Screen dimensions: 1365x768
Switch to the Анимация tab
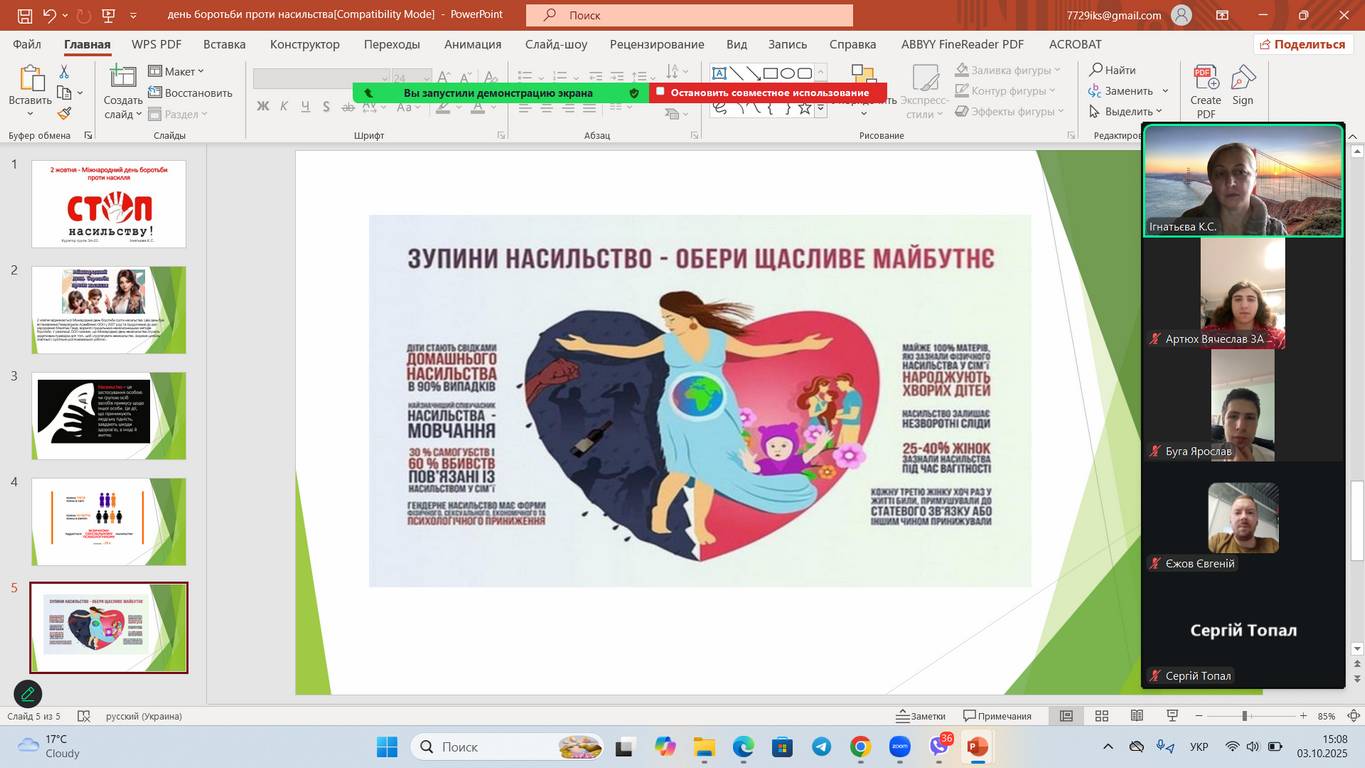coord(473,44)
